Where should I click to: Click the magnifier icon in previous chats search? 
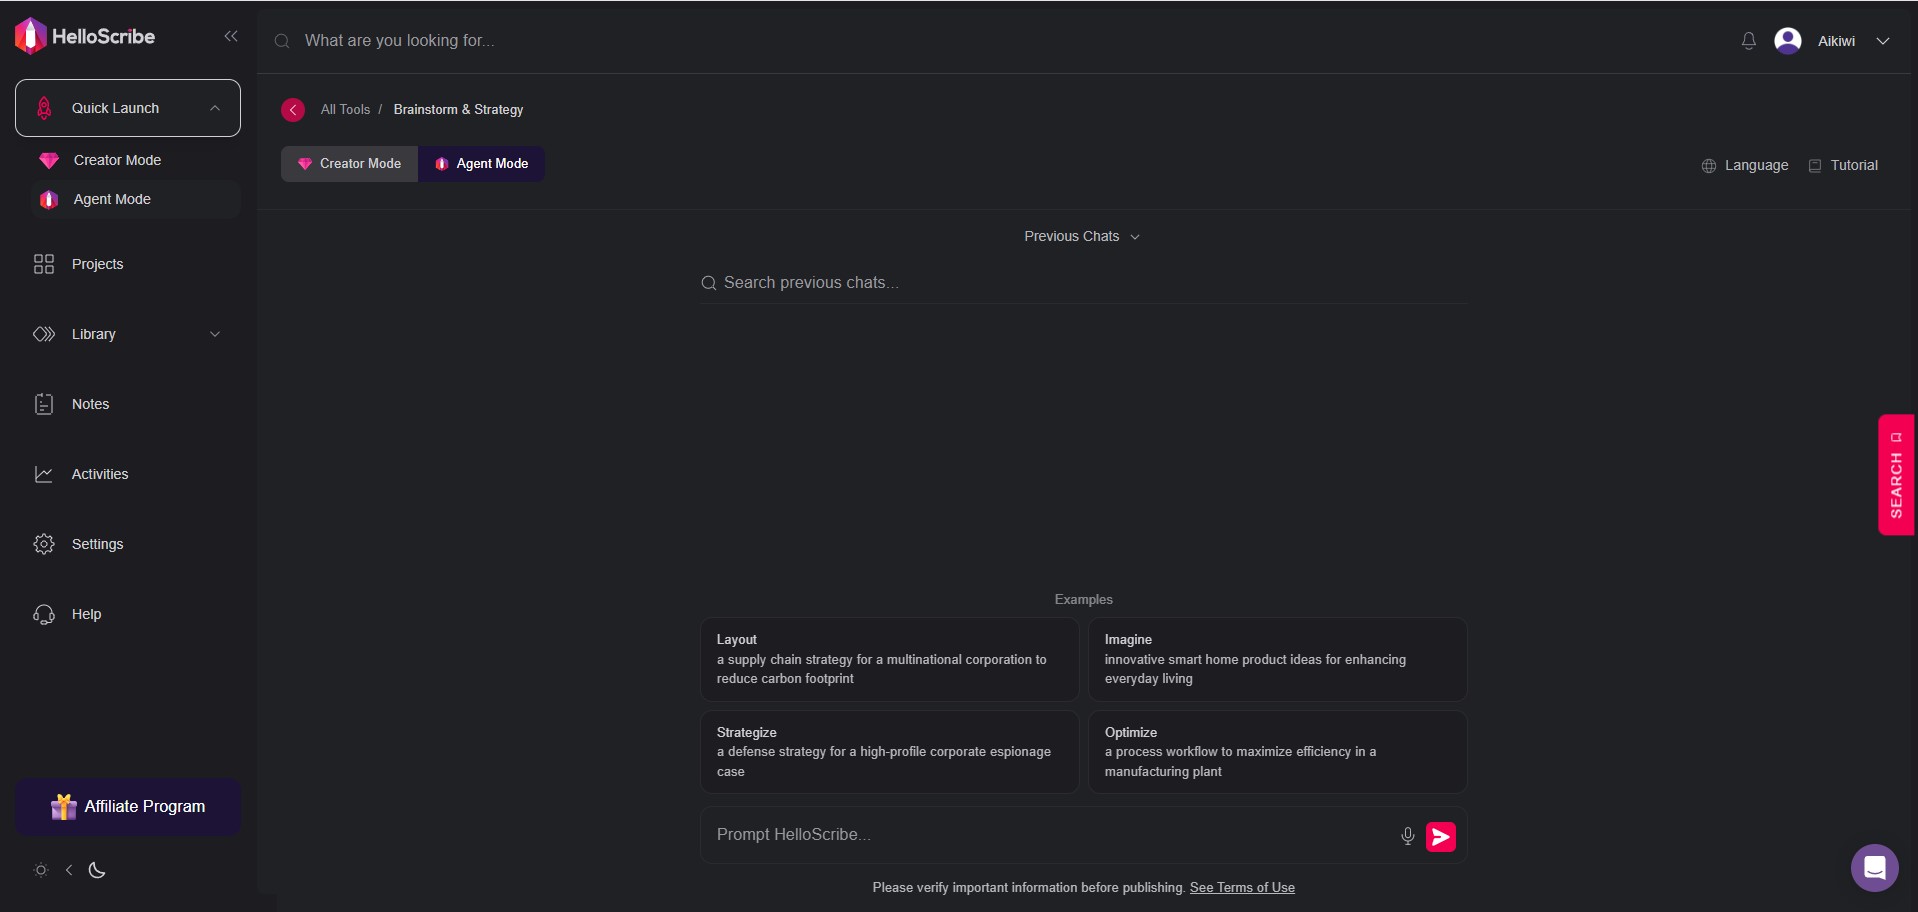[x=709, y=283]
